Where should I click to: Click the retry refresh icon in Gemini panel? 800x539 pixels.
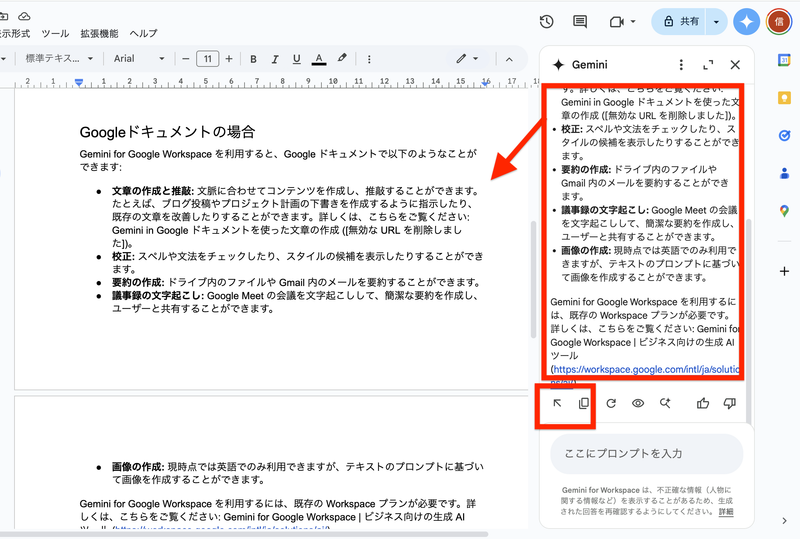pos(611,403)
